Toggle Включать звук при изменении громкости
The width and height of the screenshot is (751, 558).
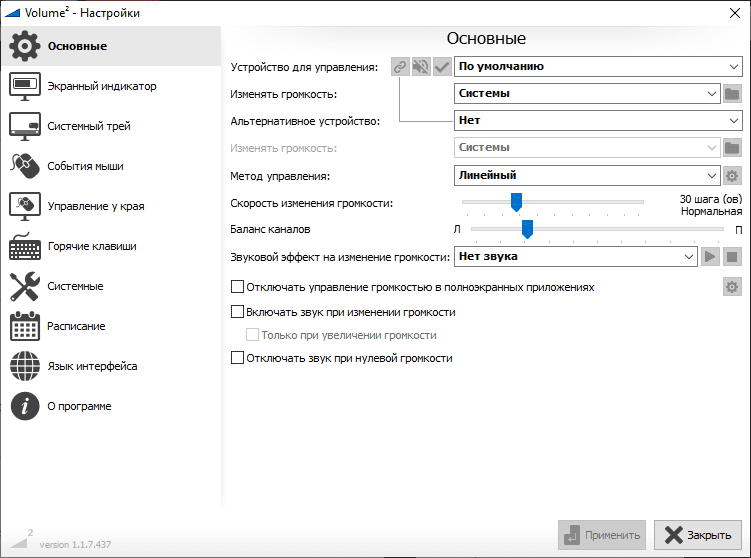pyautogui.click(x=238, y=312)
